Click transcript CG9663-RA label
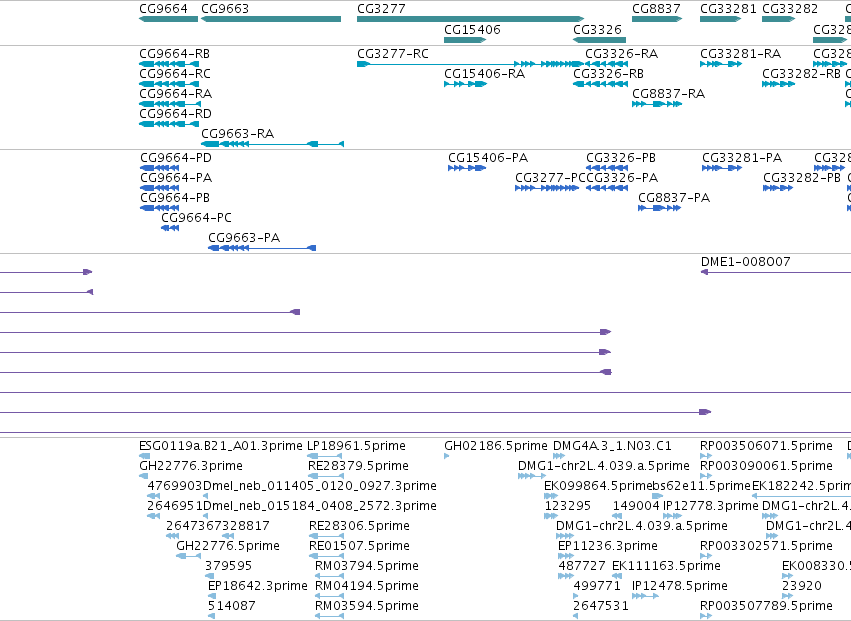Screen dimensions: 851x621 tap(237, 134)
